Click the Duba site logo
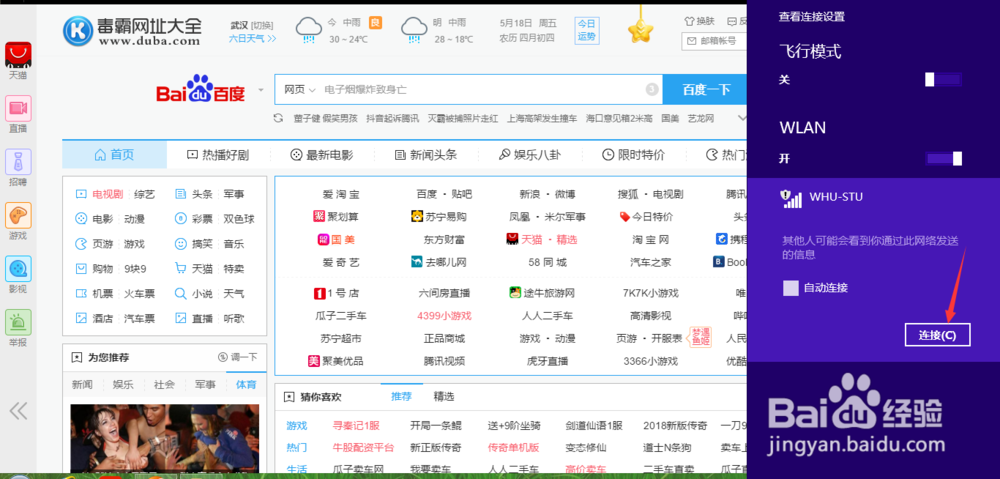This screenshot has width=1000, height=479. (132, 31)
